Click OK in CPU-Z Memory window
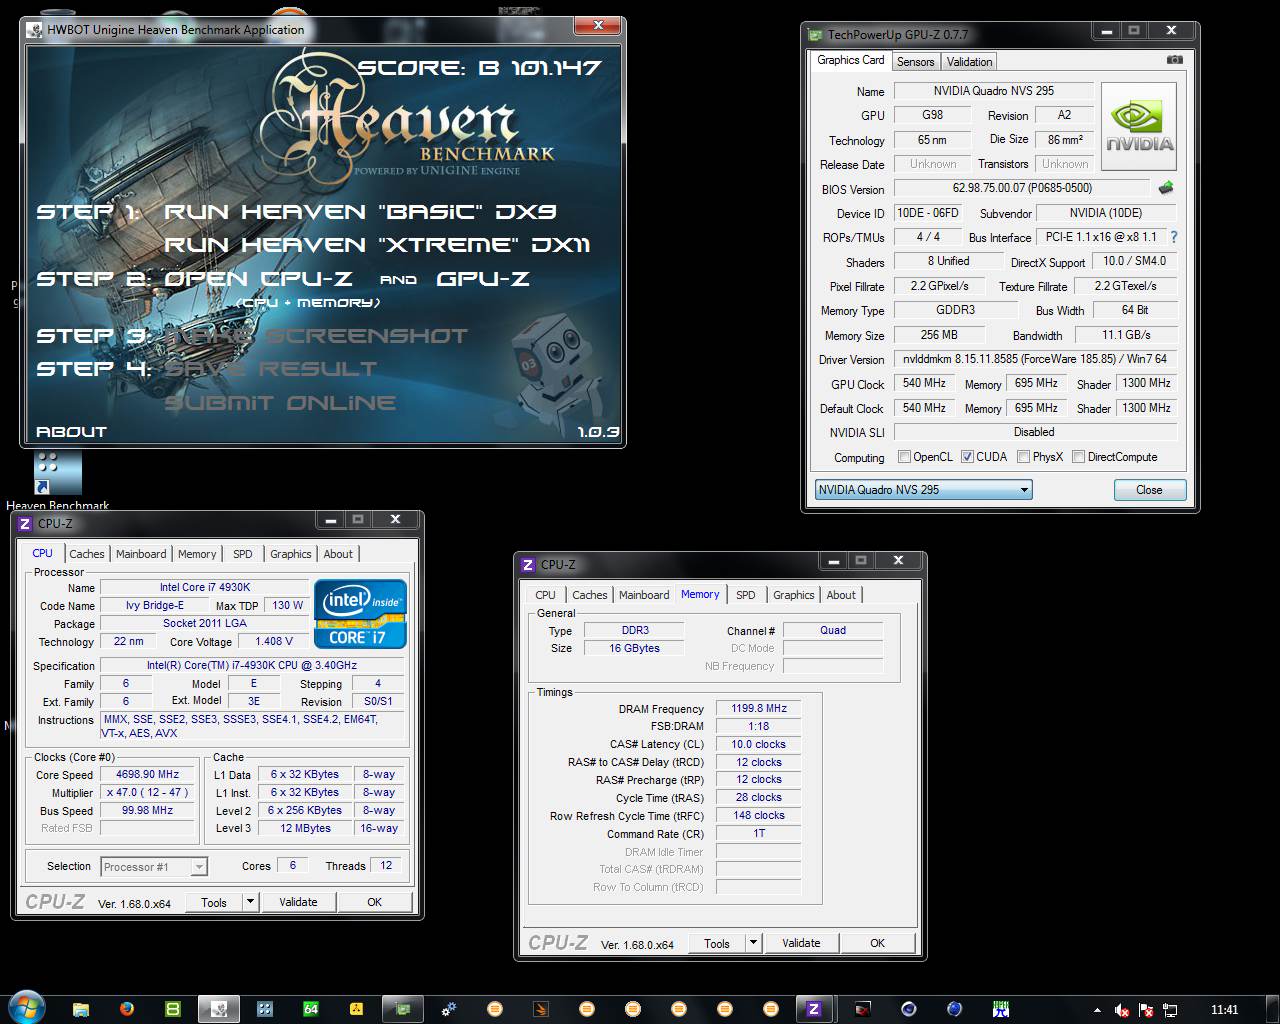1280x1024 pixels. click(x=877, y=943)
